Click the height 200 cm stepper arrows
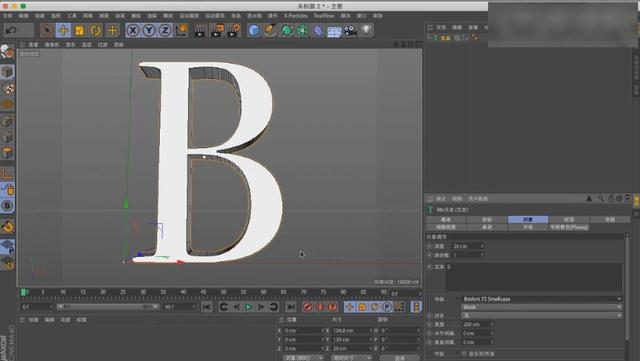Image resolution: width=640 pixels, height=361 pixels. point(491,324)
